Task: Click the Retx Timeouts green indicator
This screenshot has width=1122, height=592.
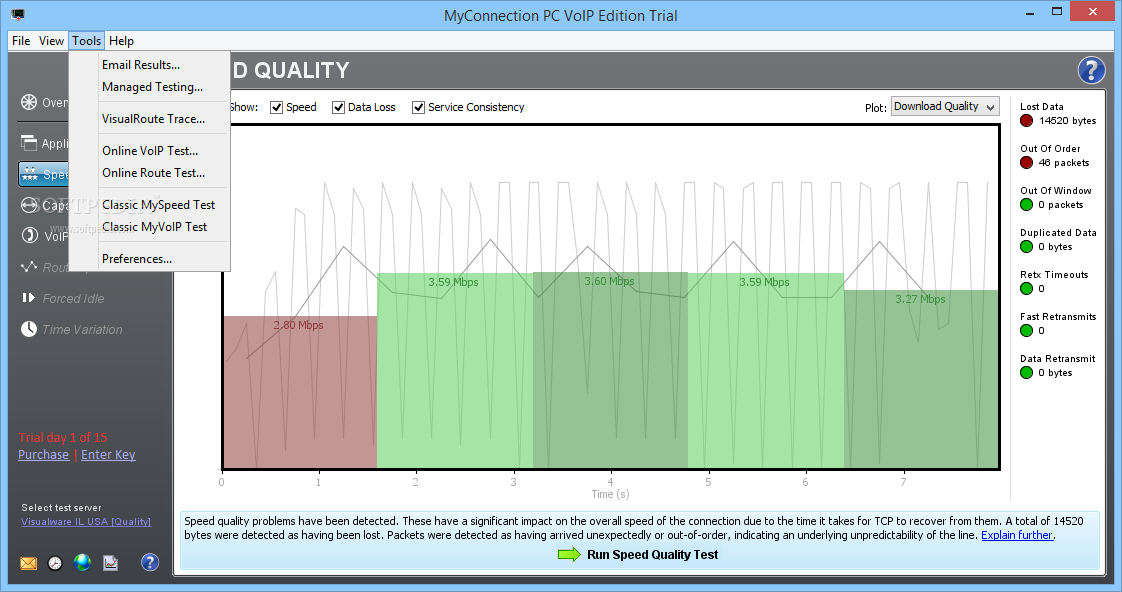Action: pos(1026,288)
